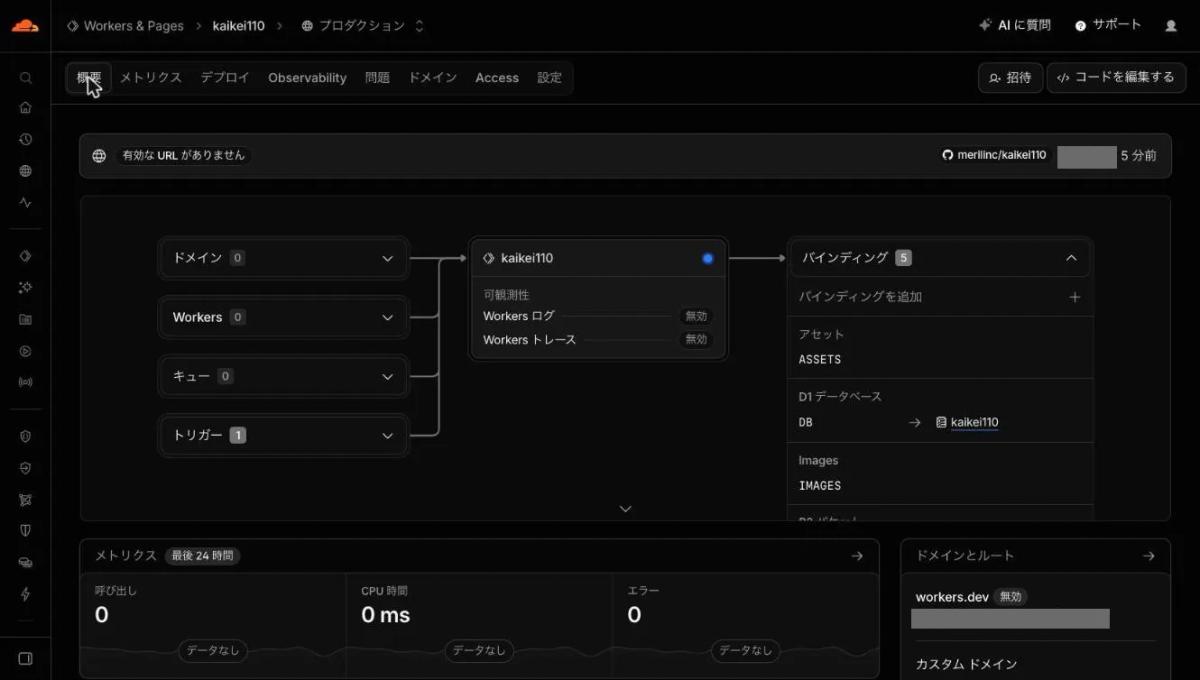The image size is (1200, 680).
Task: Open Zero Trust arrow-shield icon in sidebar
Action: click(26, 468)
